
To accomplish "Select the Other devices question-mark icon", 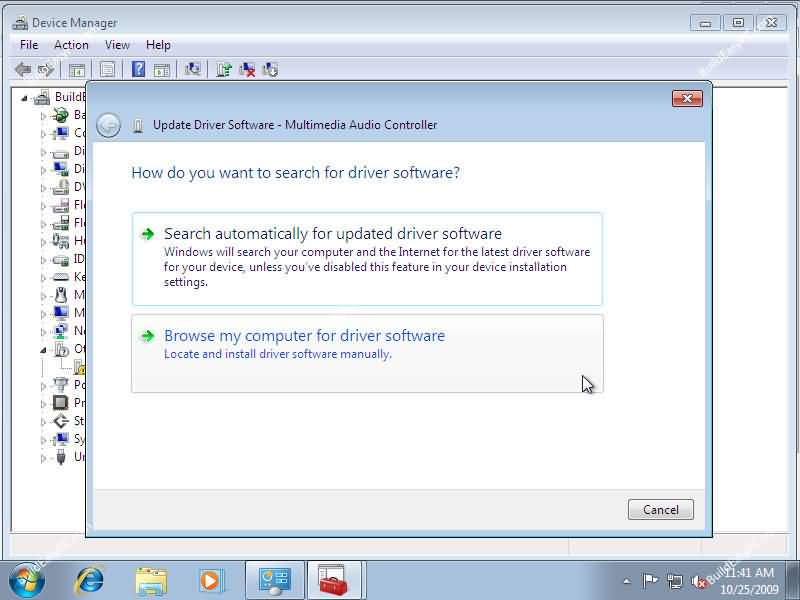I will click(x=61, y=349).
